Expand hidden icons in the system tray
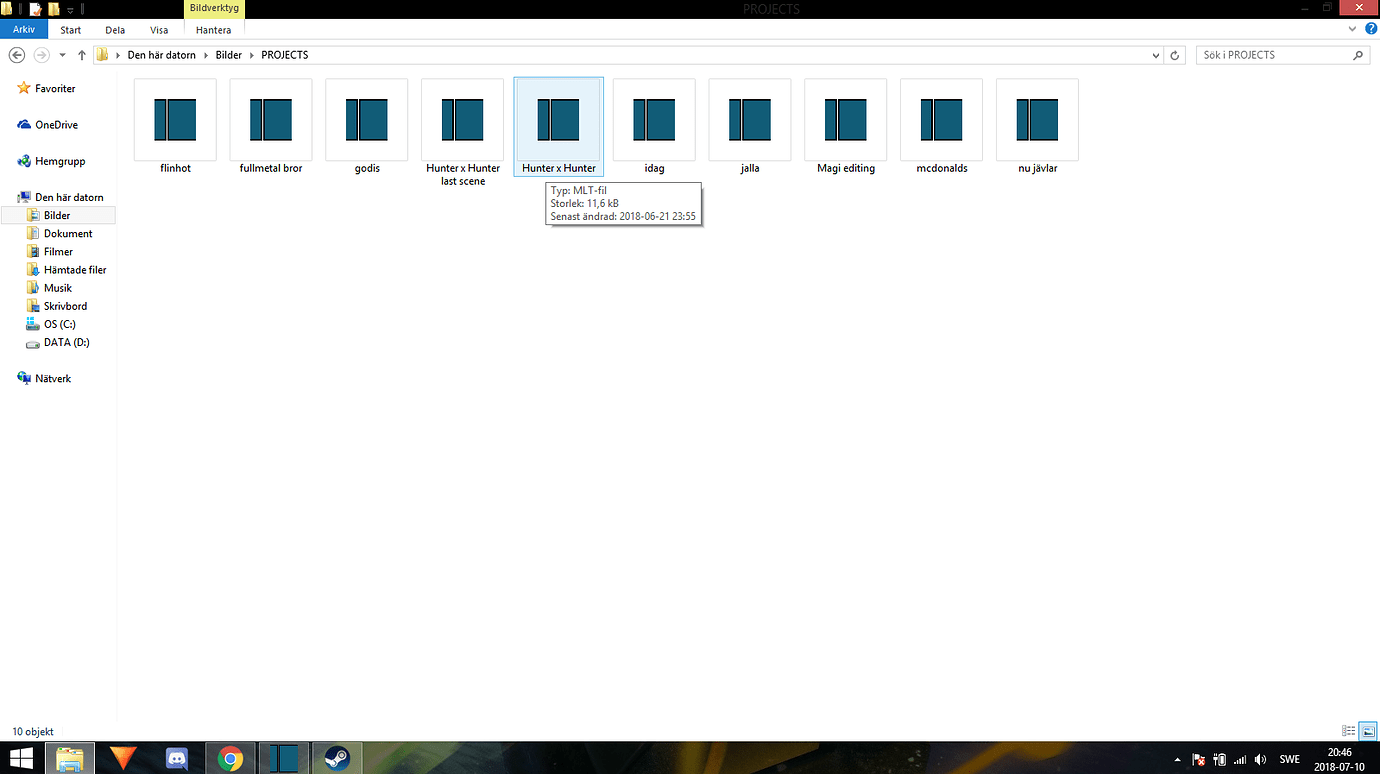This screenshot has width=1380, height=774. 1177,759
